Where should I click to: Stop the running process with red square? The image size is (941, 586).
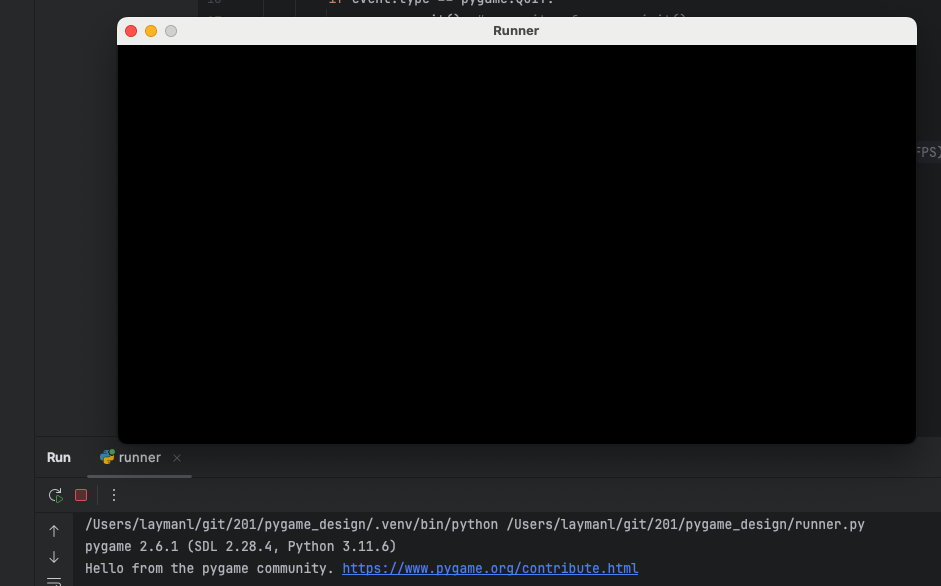[x=81, y=495]
